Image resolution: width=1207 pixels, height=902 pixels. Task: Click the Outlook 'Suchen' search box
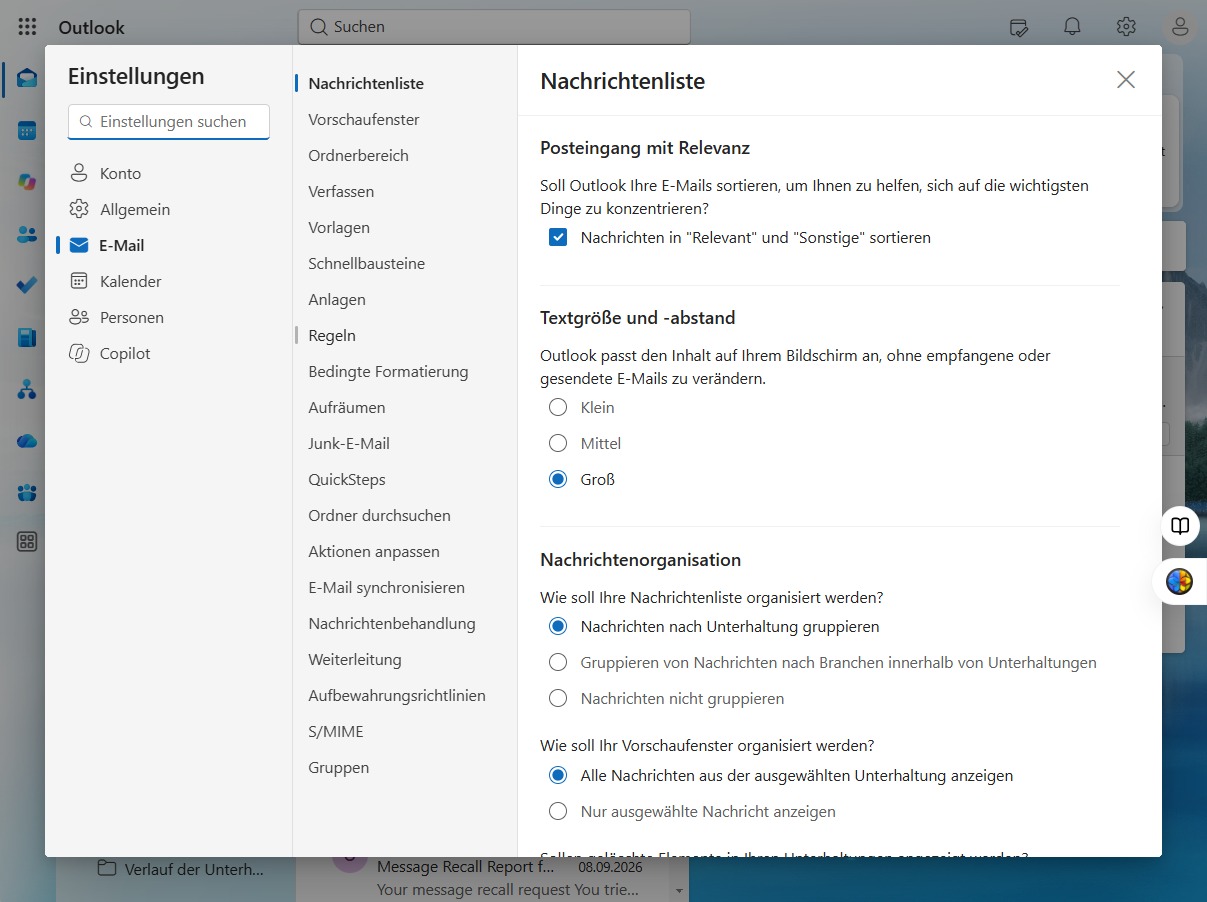pos(494,27)
